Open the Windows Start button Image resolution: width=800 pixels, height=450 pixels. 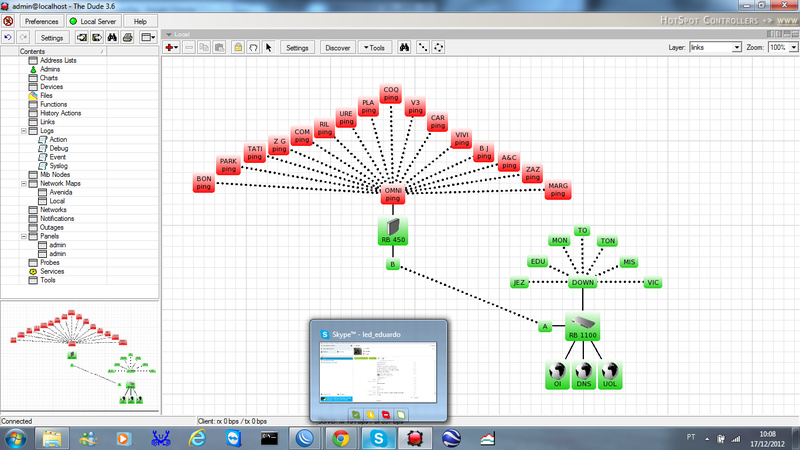[15, 438]
